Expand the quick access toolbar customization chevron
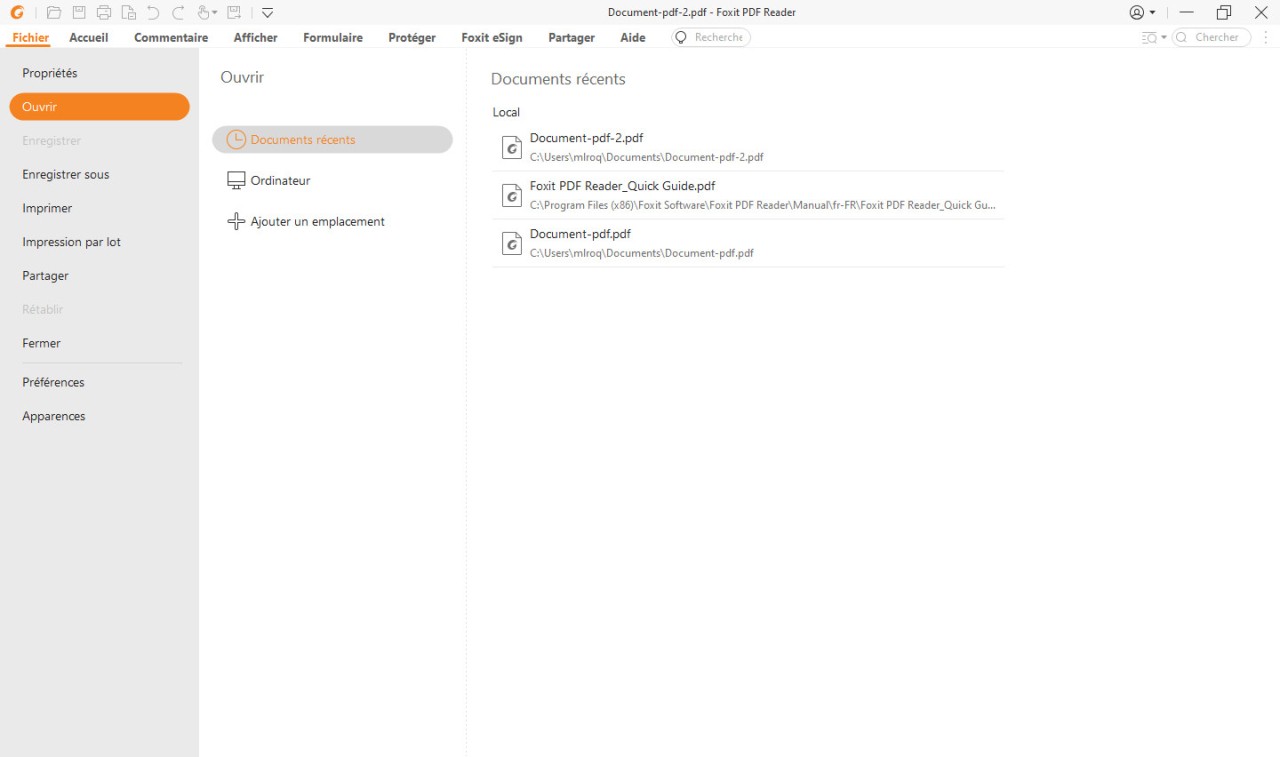This screenshot has height=757, width=1280. (267, 12)
